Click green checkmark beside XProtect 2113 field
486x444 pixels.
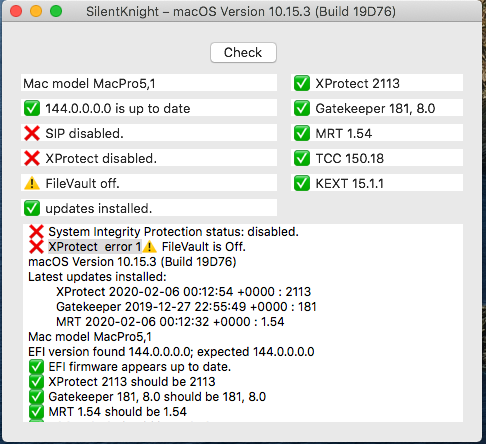[302, 83]
